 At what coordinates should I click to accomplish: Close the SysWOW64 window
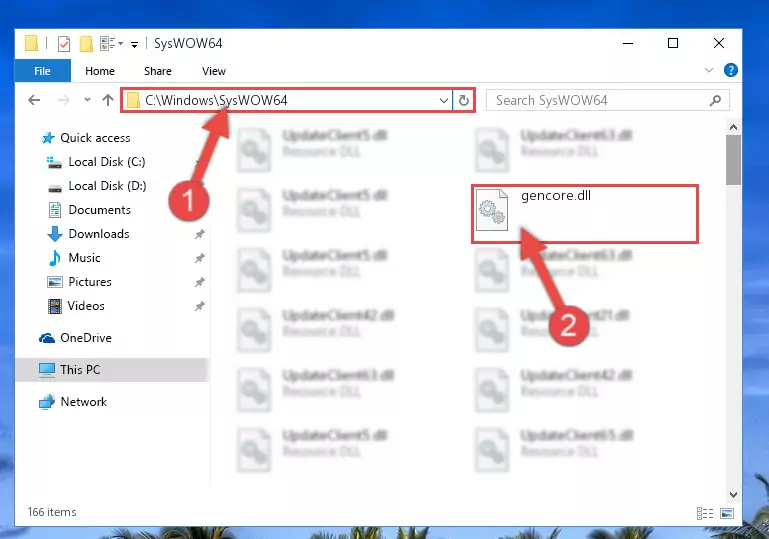[718, 43]
